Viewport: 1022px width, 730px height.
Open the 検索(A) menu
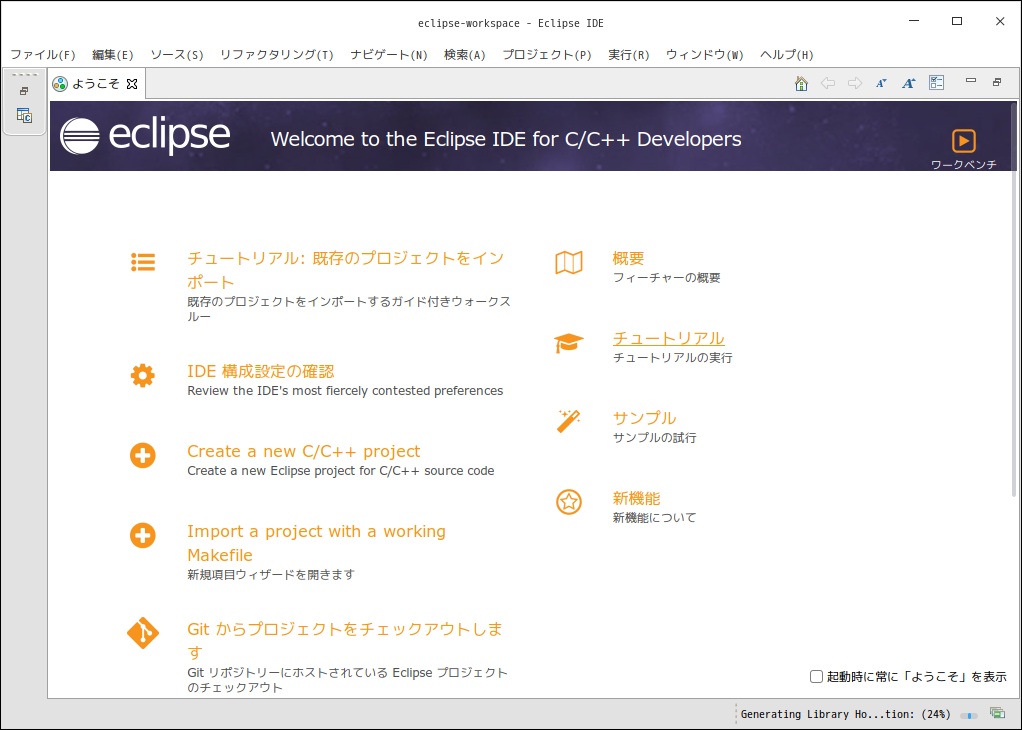click(x=465, y=55)
